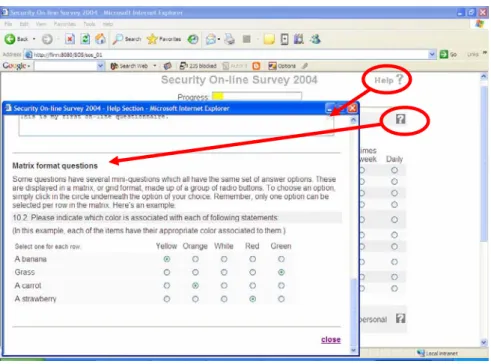
Task: Click into the Google toolbar search field
Action: click(x=65, y=66)
